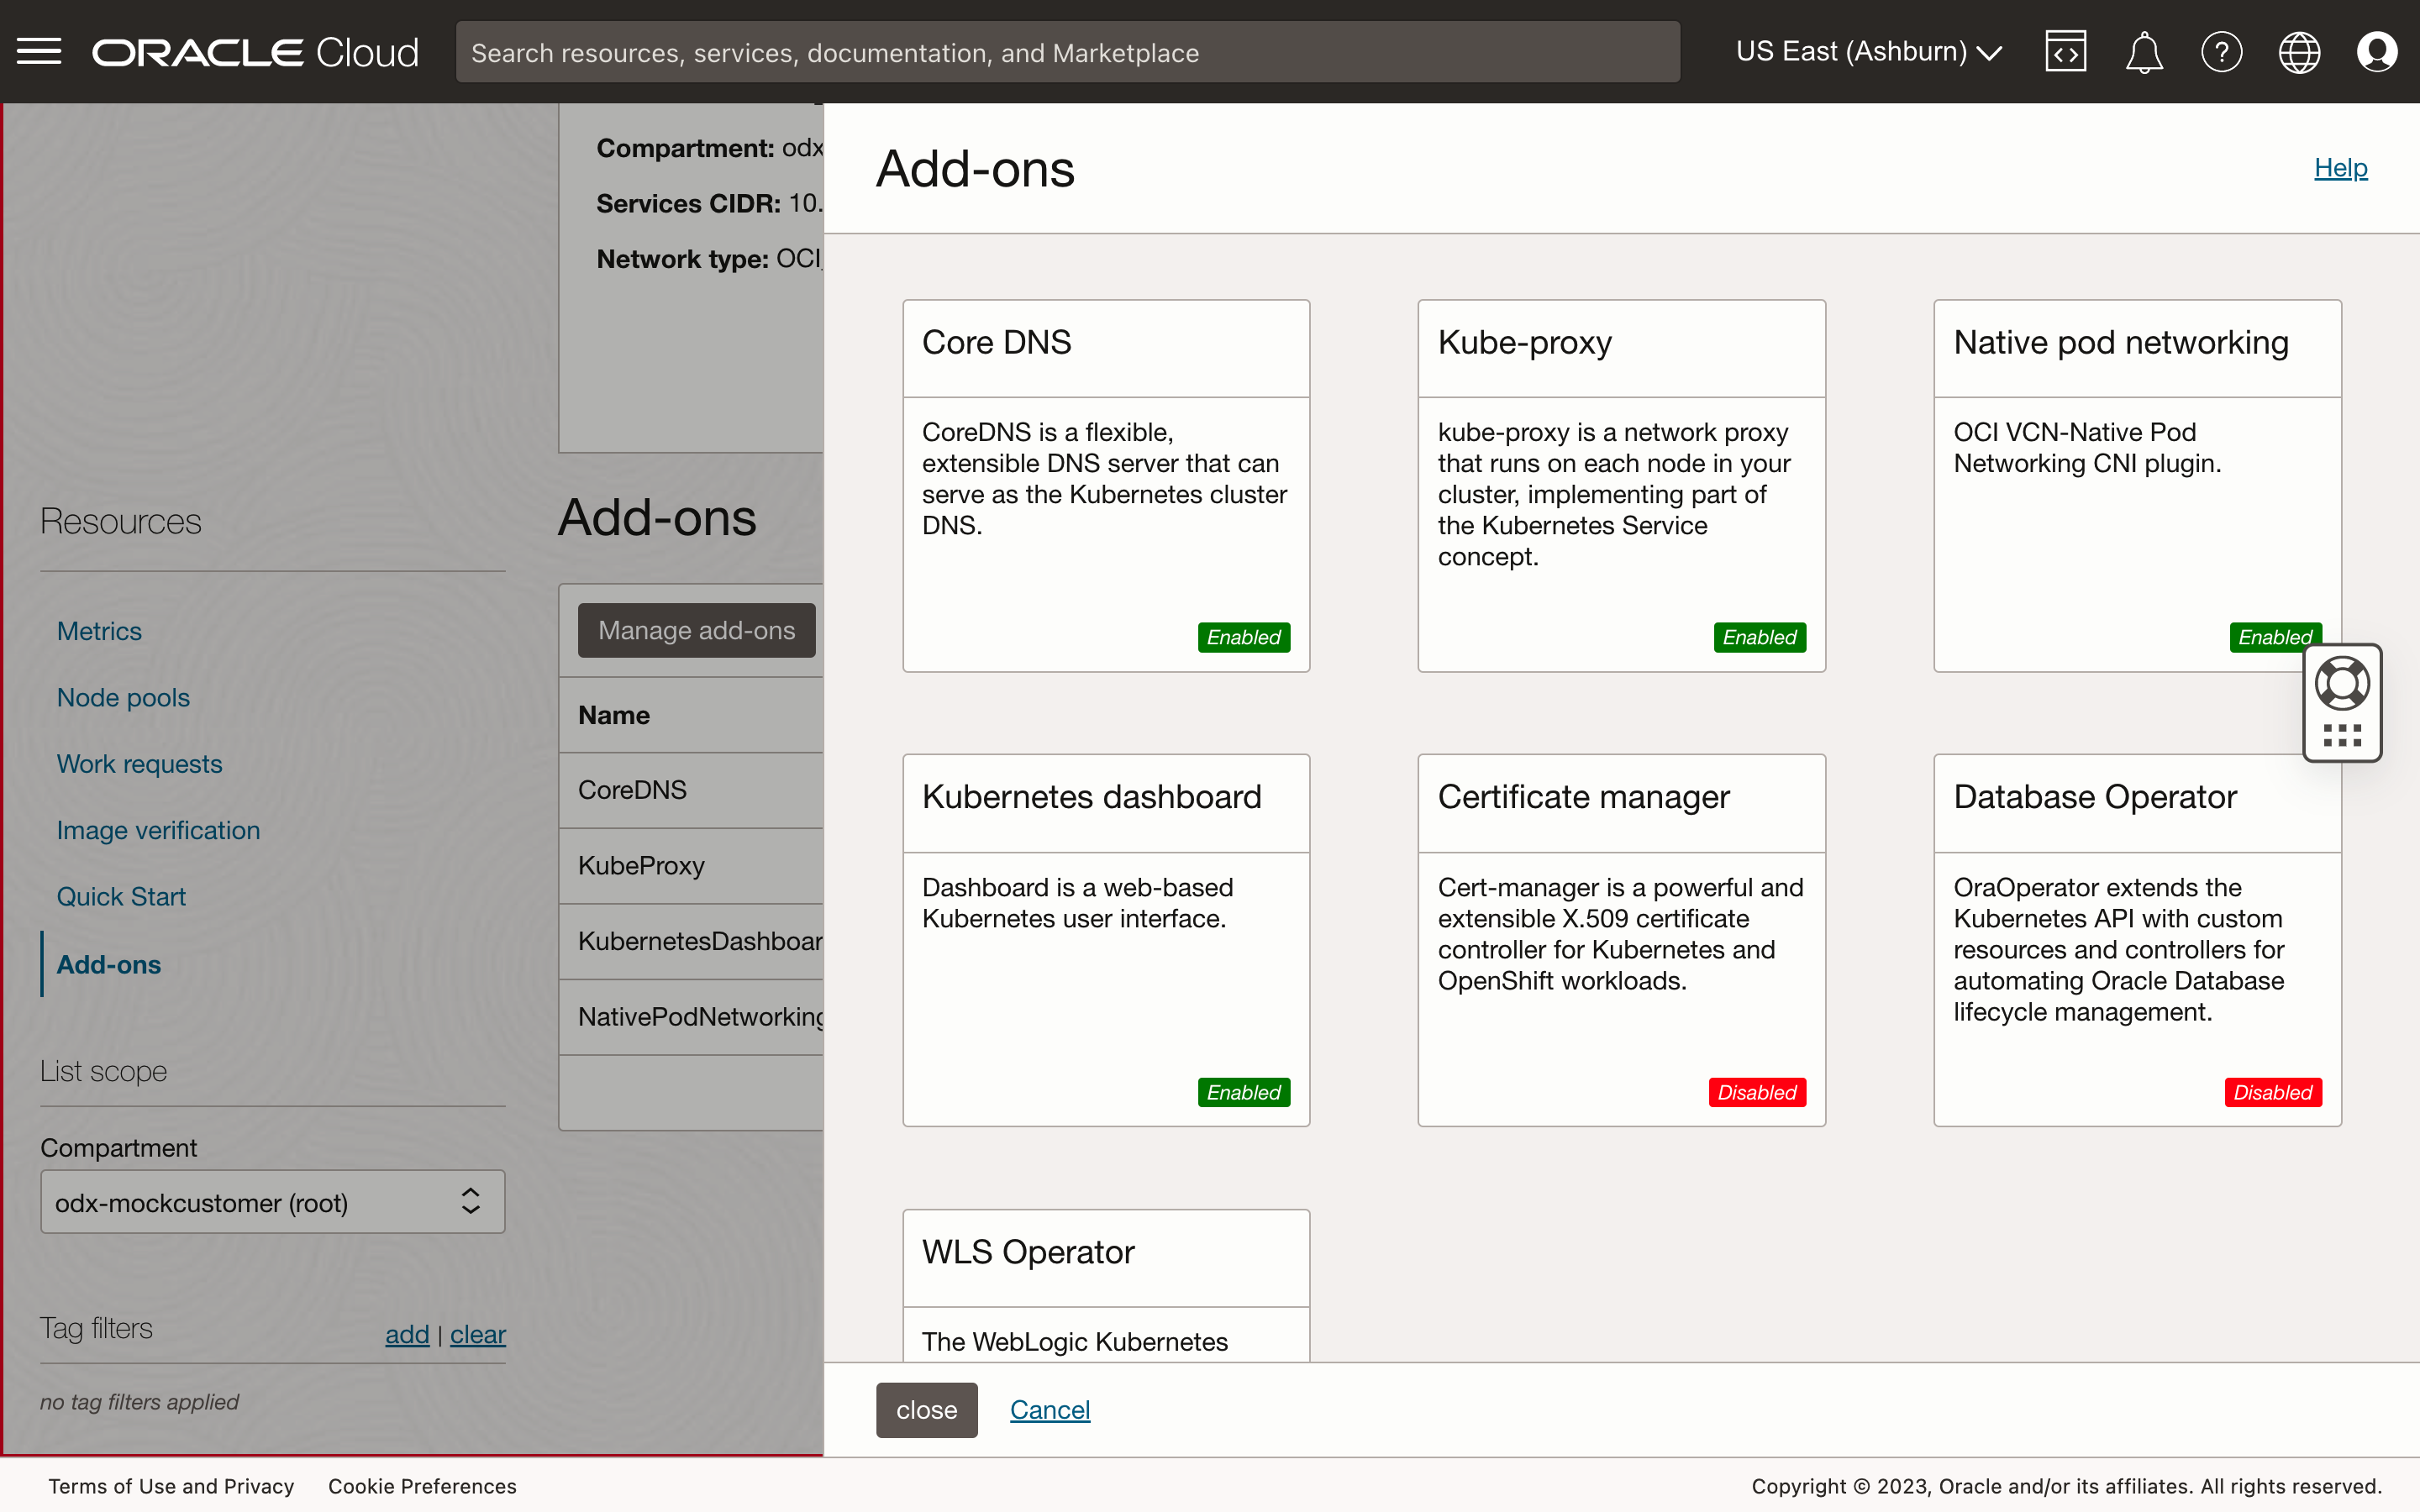The image size is (2420, 1512).
Task: Open the apps grid icon in floating widget
Action: pyautogui.click(x=2342, y=737)
